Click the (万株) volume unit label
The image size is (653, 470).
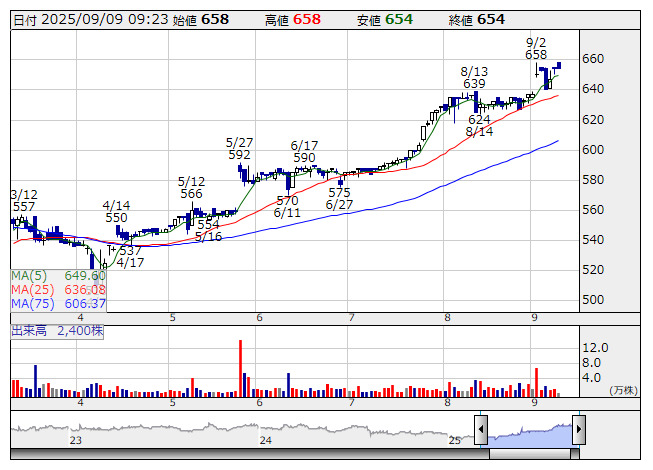pos(623,390)
